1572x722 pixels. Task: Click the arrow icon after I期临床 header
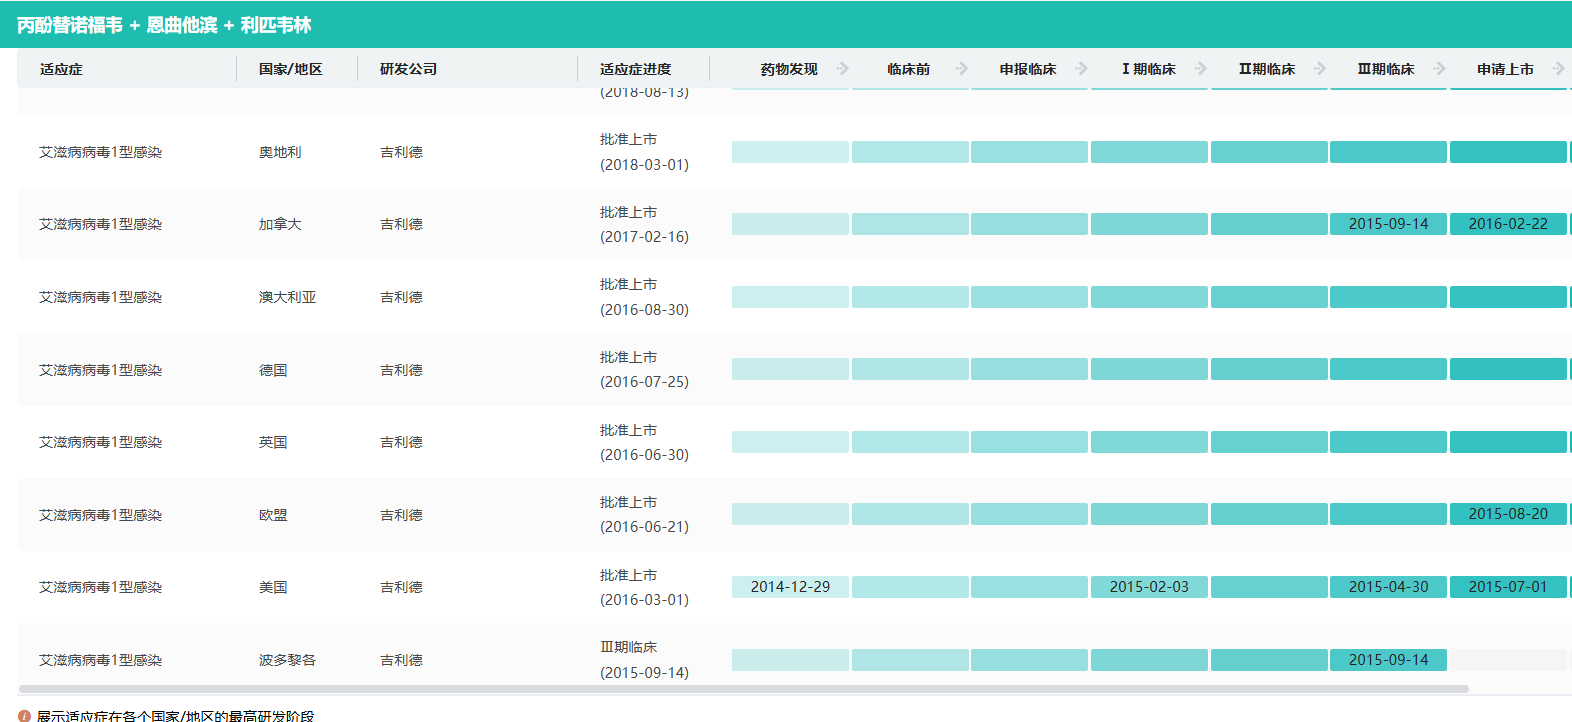tap(1201, 69)
